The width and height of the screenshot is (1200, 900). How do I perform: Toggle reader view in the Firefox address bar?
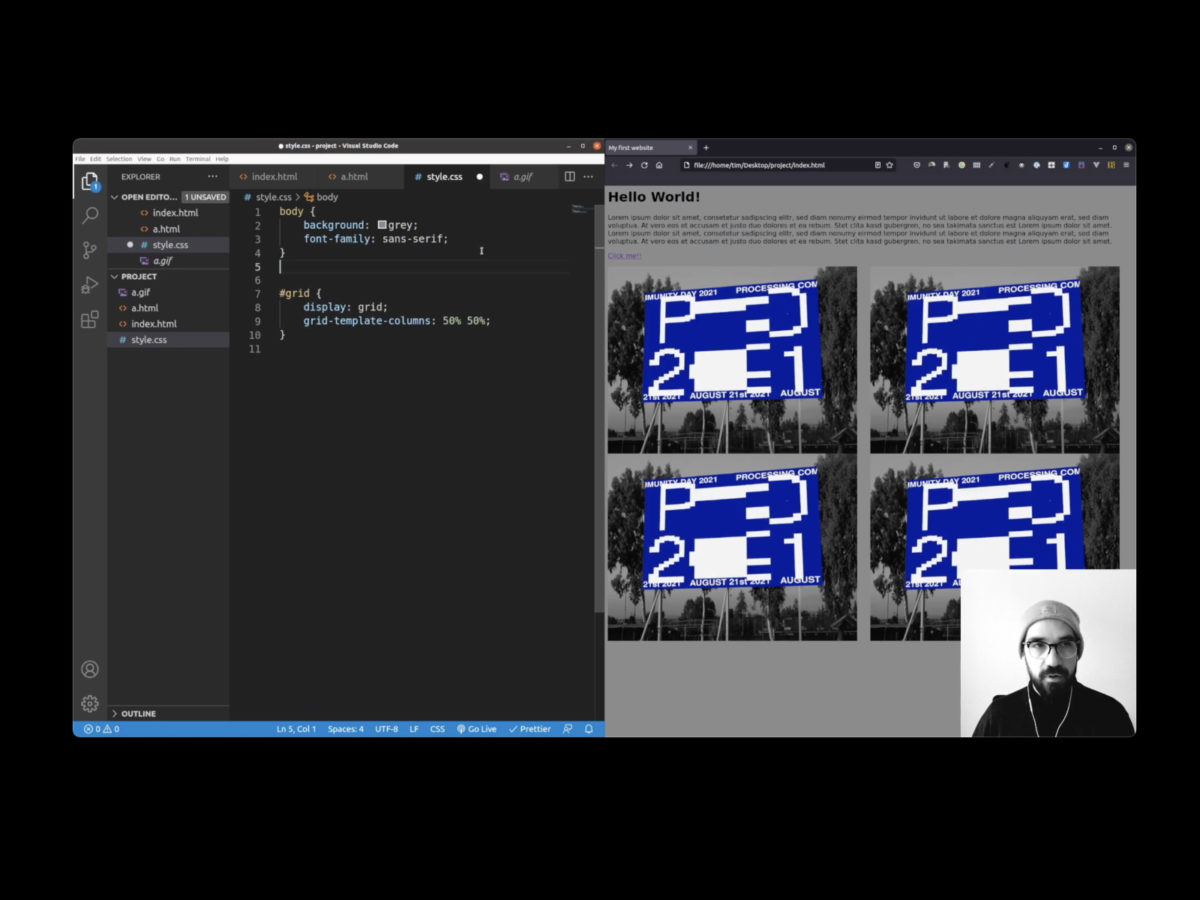tap(877, 165)
